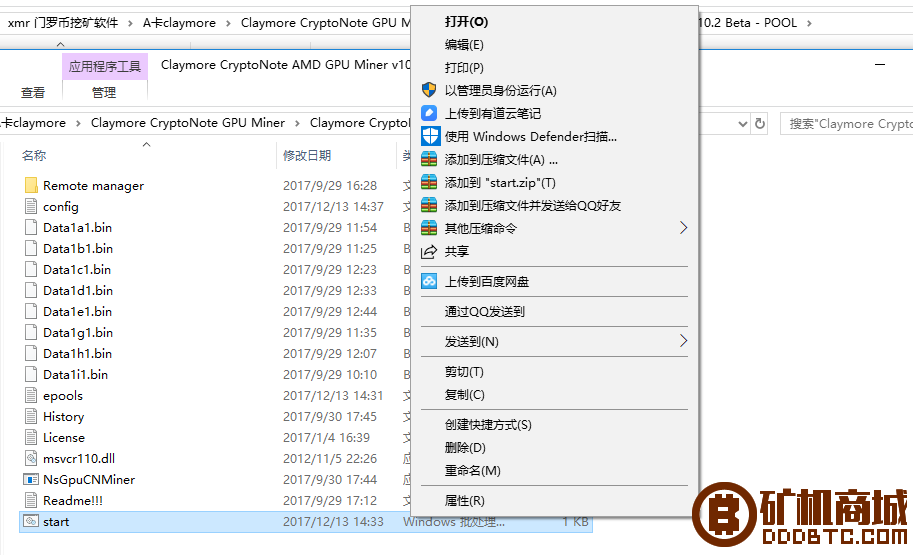This screenshot has height=555, width=913.
Task: Click the Remote manager folder icon
Action: pos(31,185)
